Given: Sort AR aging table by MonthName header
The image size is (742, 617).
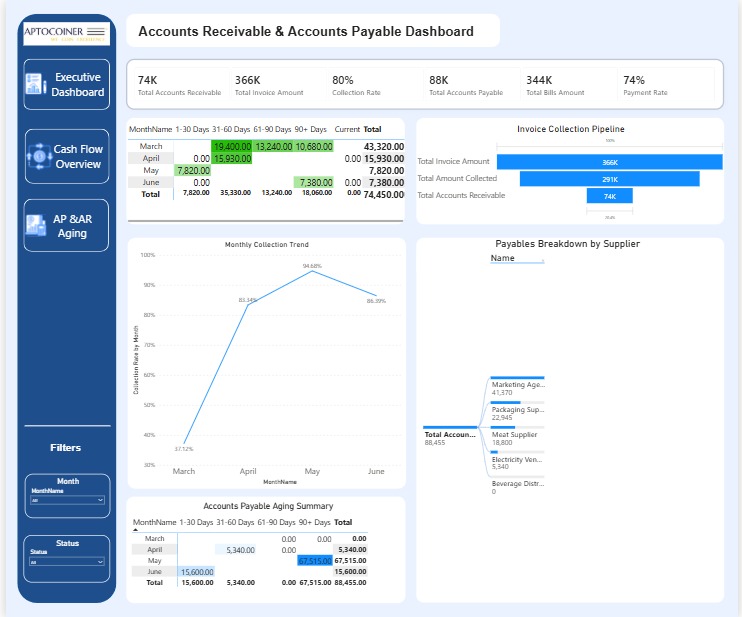Looking at the screenshot, I should point(150,129).
